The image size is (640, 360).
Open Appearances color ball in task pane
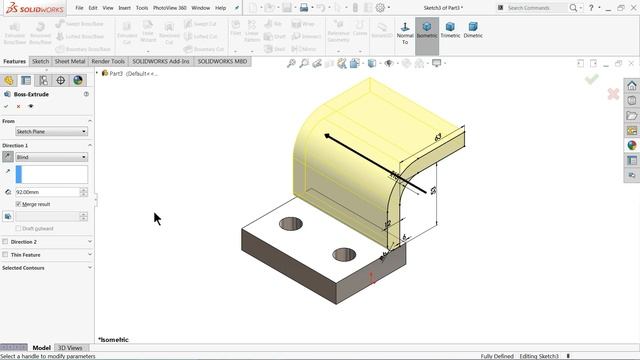(x=632, y=145)
